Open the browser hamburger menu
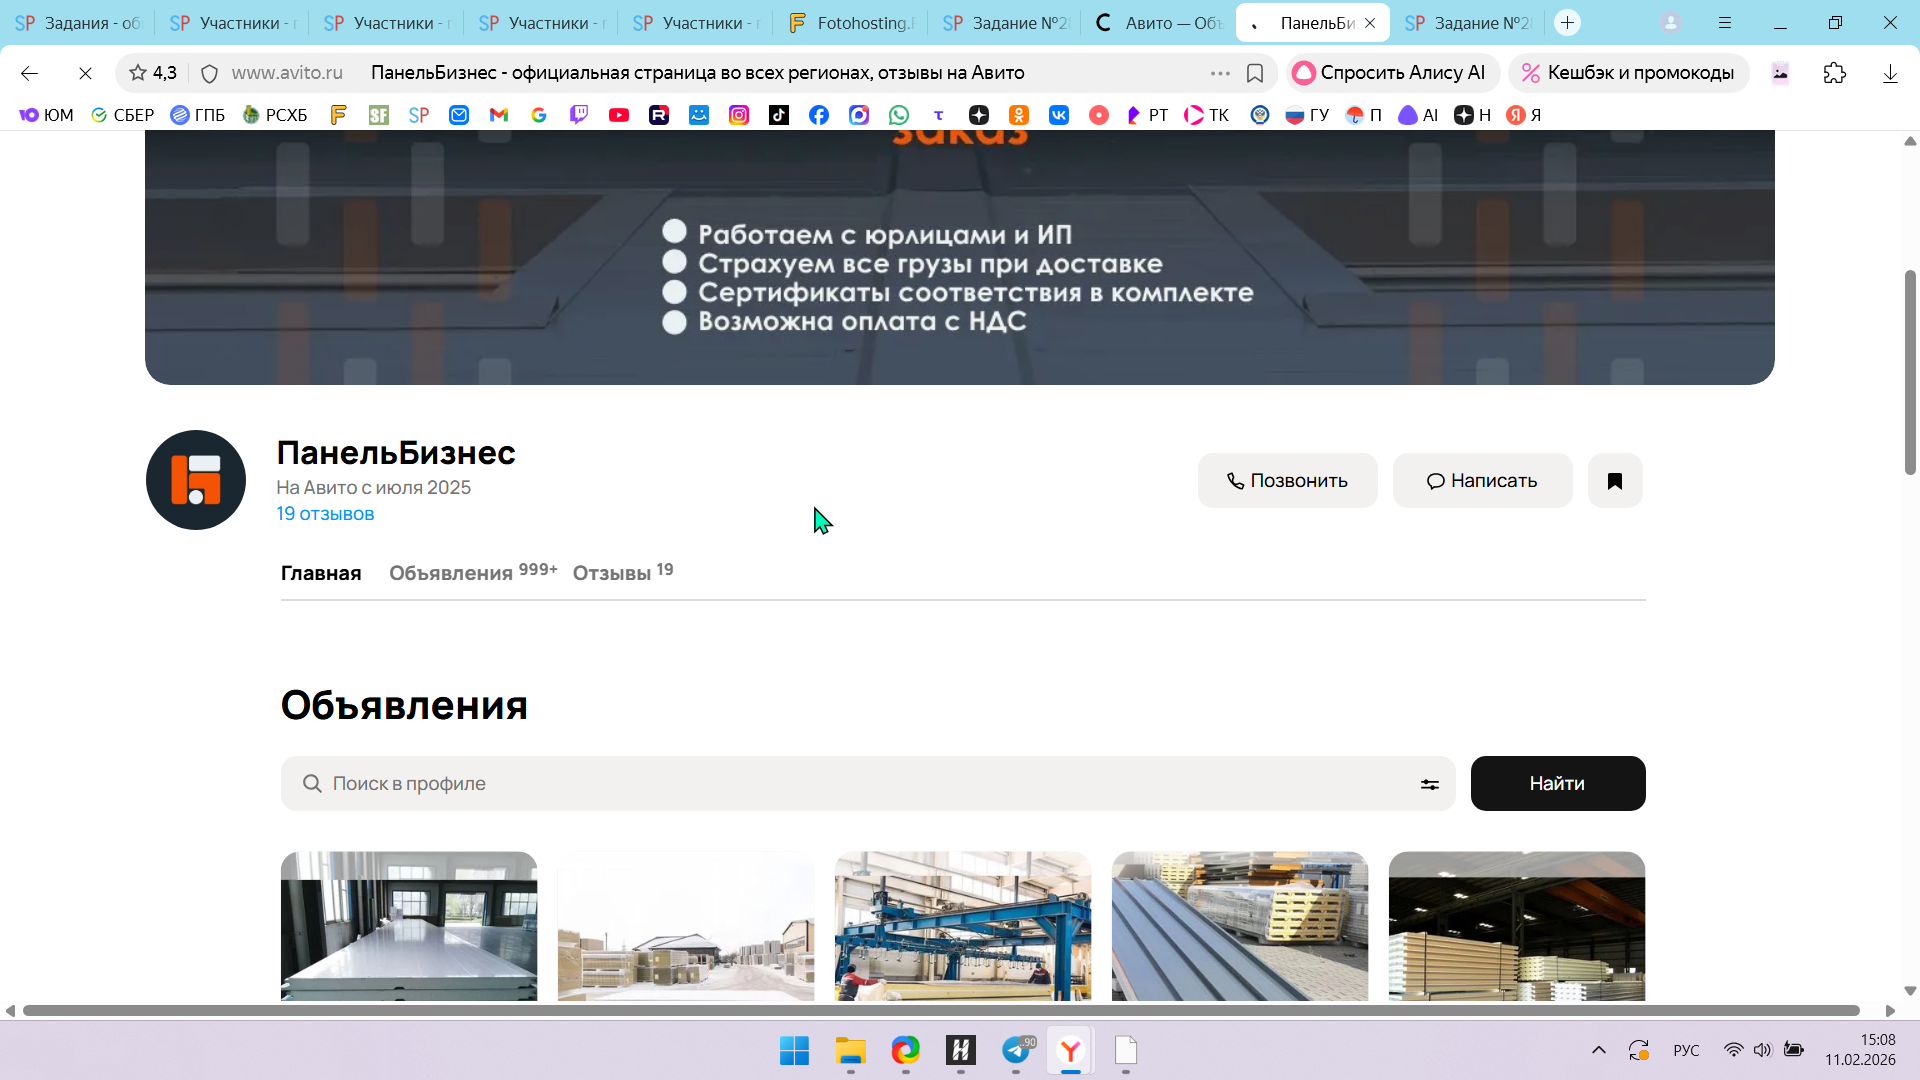Image resolution: width=1920 pixels, height=1080 pixels. [x=1725, y=22]
